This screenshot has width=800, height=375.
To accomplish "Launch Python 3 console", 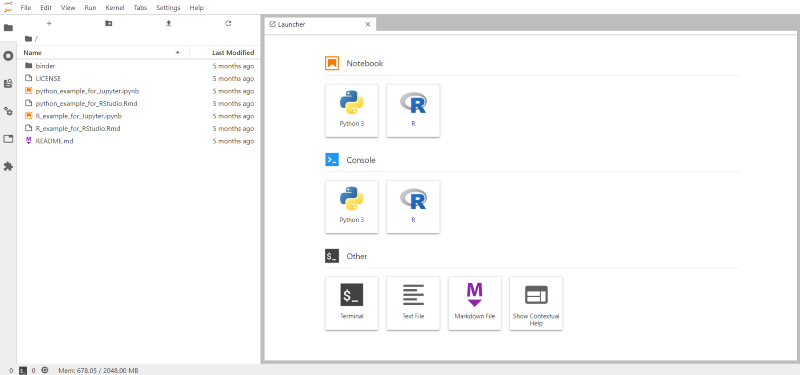I will coord(352,207).
